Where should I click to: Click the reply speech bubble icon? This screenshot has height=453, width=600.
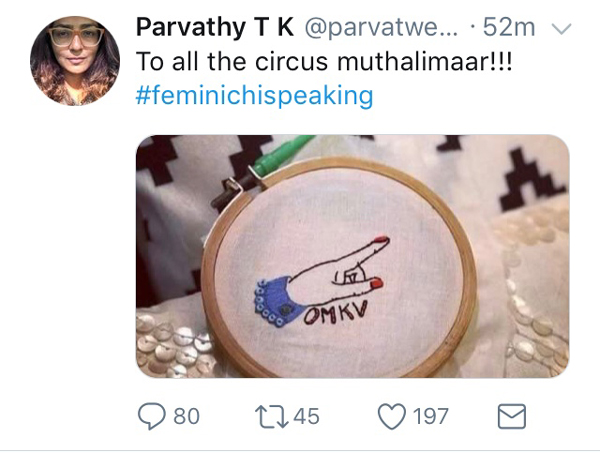151,415
